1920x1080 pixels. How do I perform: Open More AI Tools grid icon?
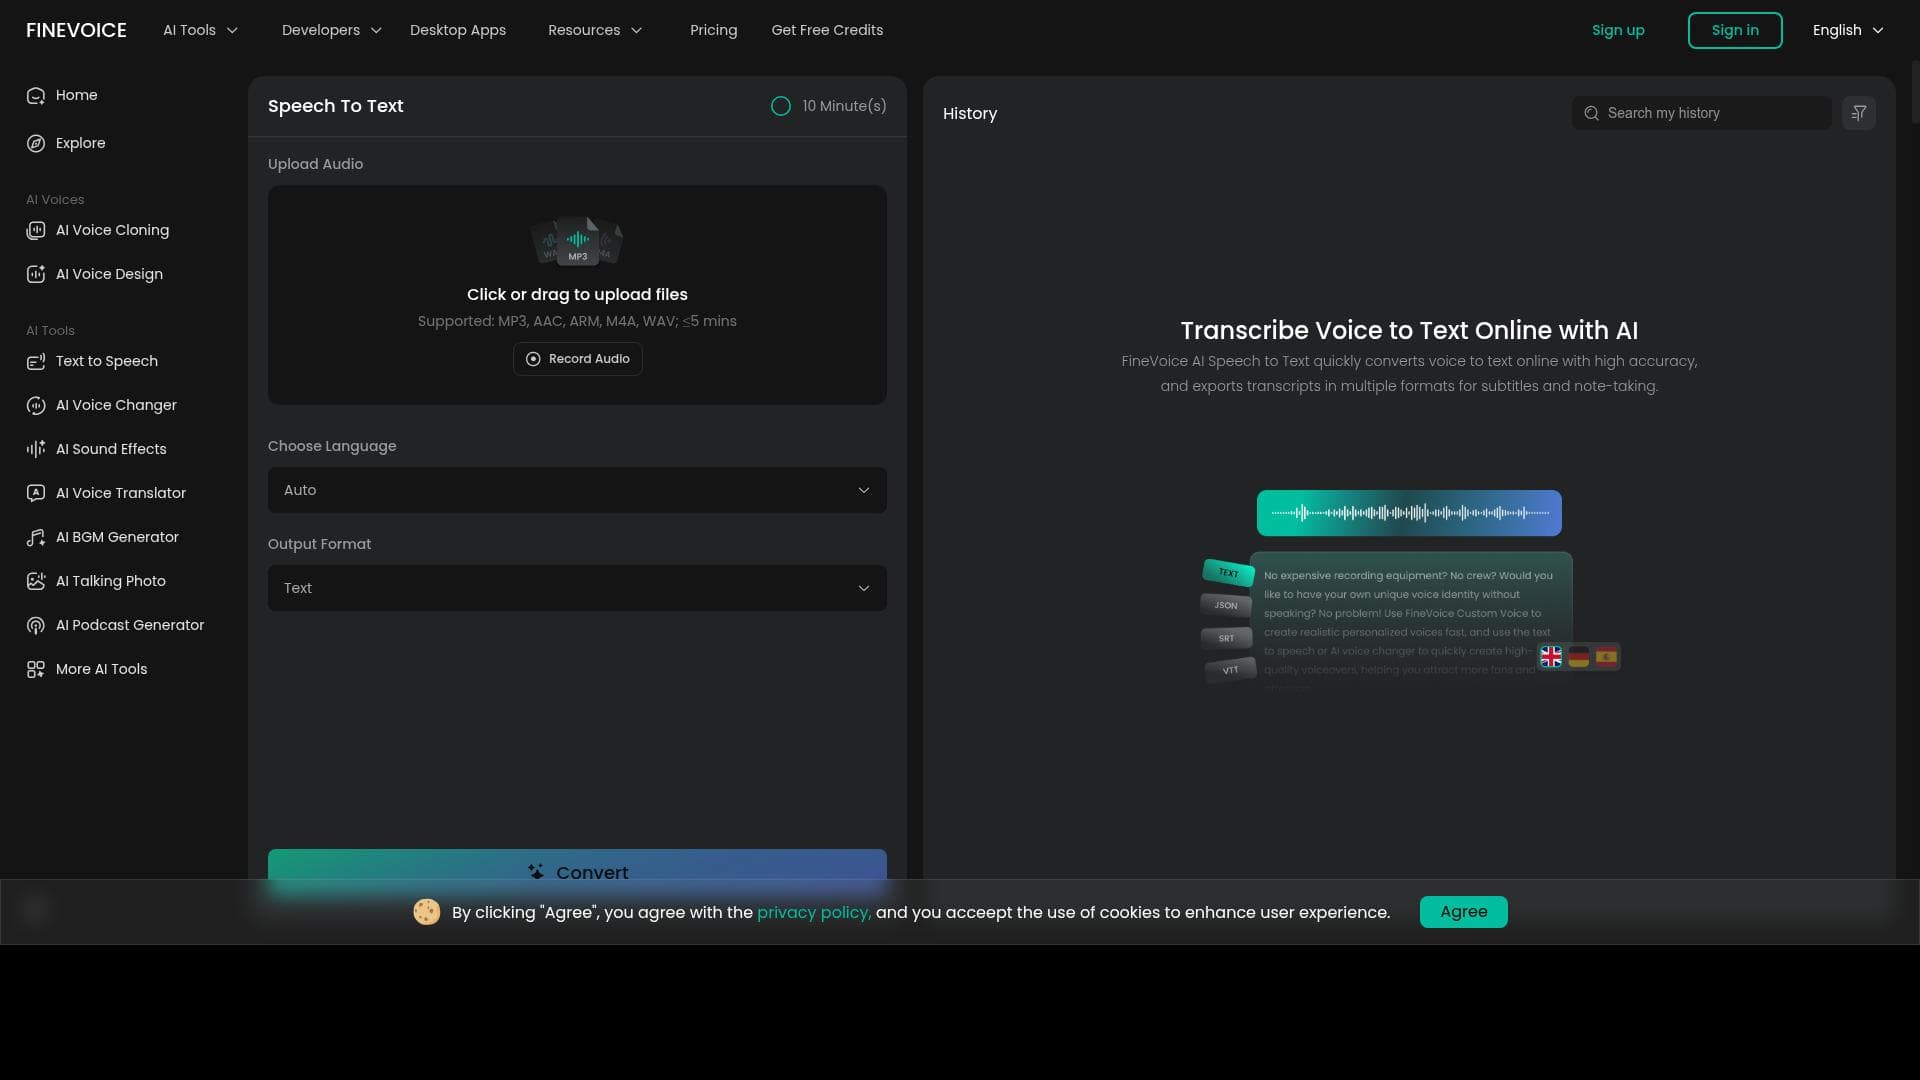[x=36, y=669]
